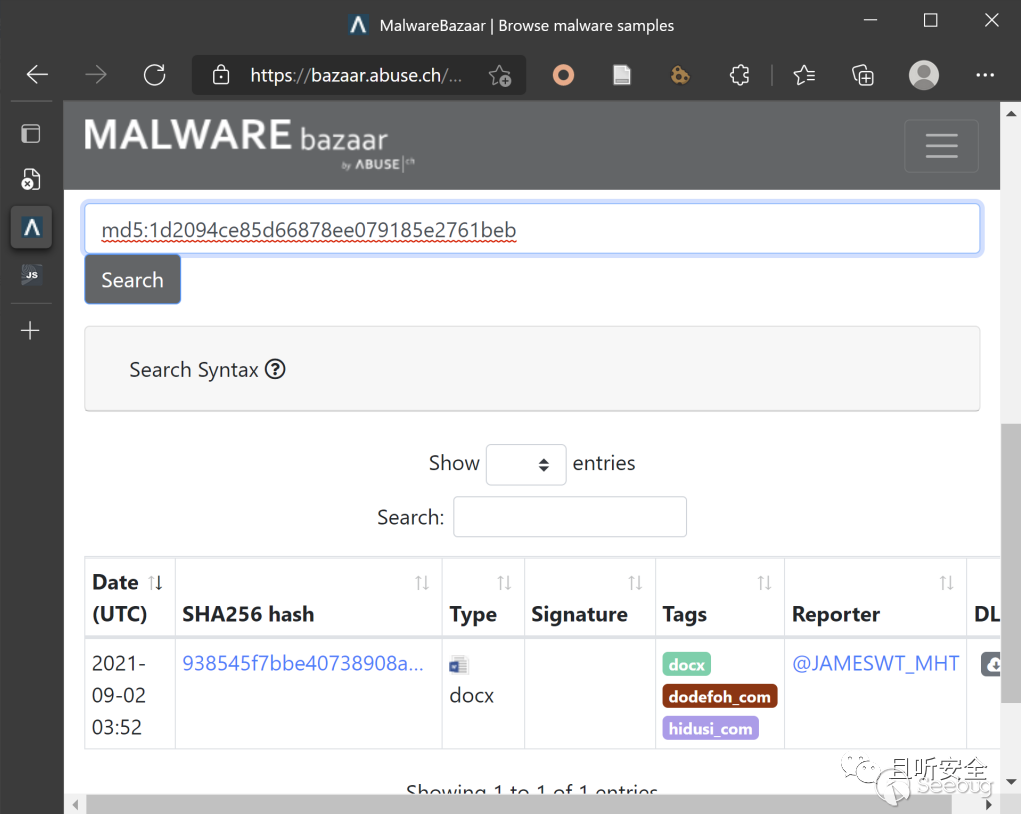Reload the page with refresh icon

click(154, 75)
